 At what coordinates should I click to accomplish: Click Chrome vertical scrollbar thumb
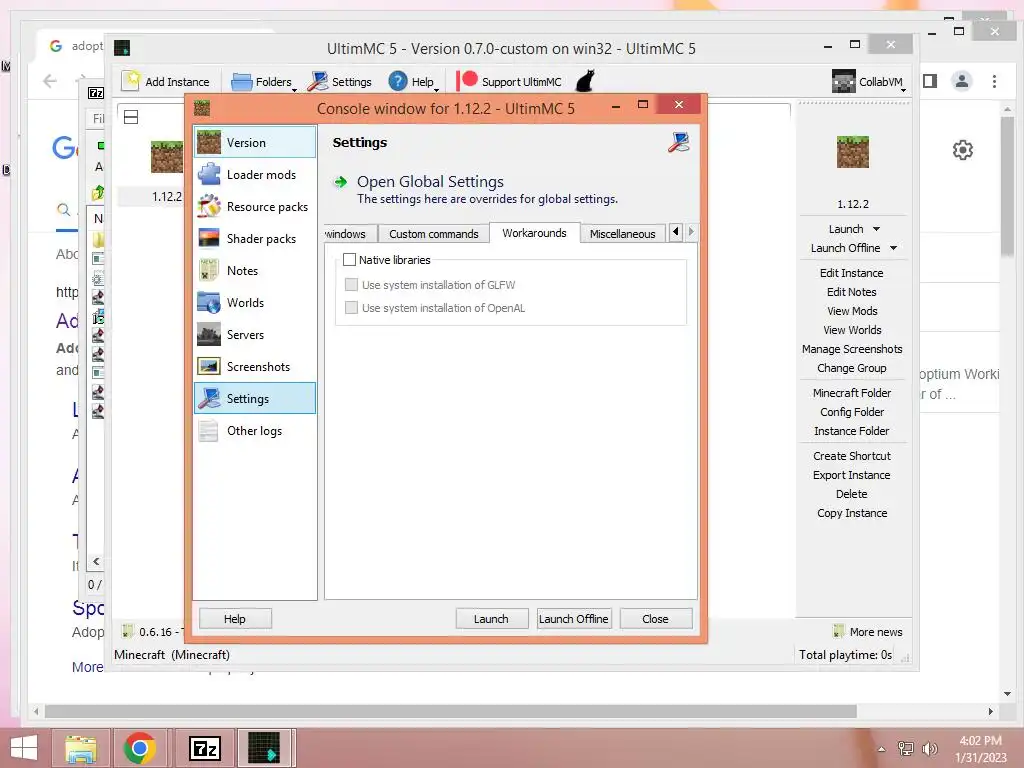click(1007, 186)
